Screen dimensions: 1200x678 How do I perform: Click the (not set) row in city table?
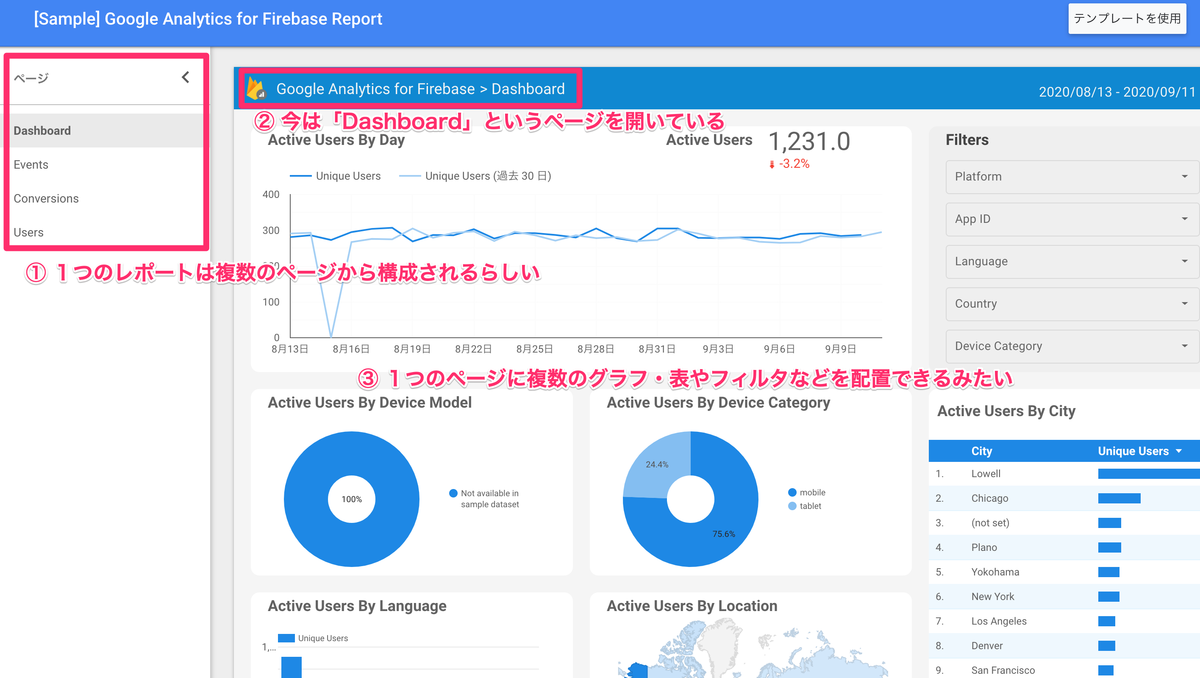click(1064, 523)
